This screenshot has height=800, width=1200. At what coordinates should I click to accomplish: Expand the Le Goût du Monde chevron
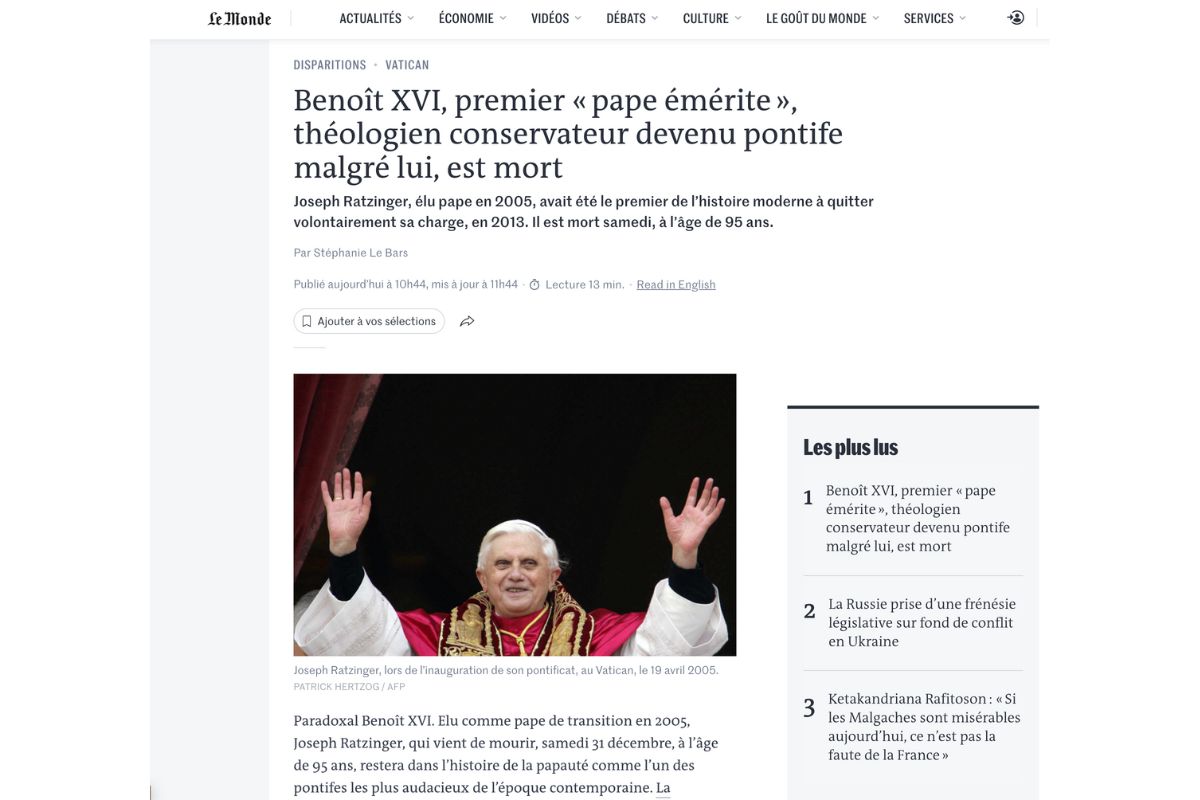point(876,18)
